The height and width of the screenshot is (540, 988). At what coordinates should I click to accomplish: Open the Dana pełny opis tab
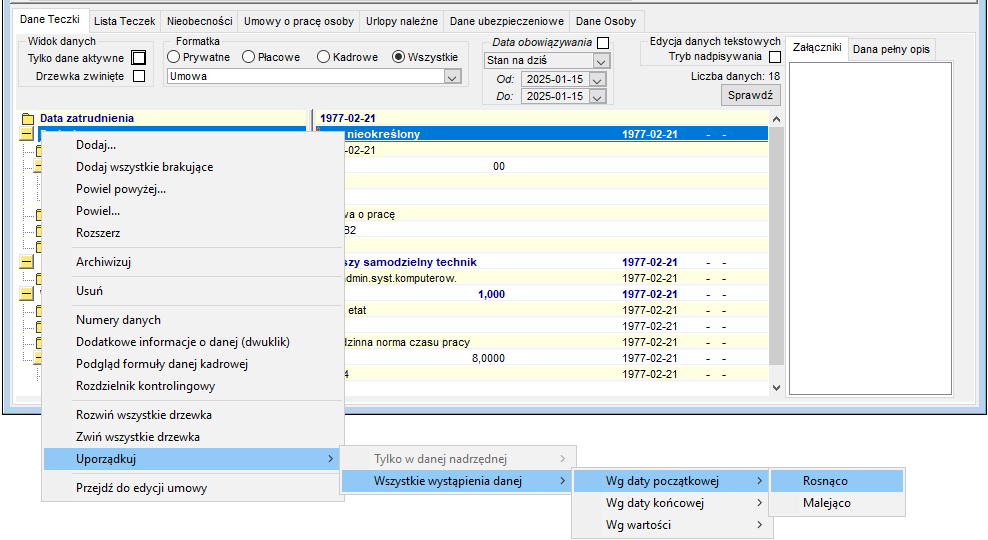click(x=891, y=49)
